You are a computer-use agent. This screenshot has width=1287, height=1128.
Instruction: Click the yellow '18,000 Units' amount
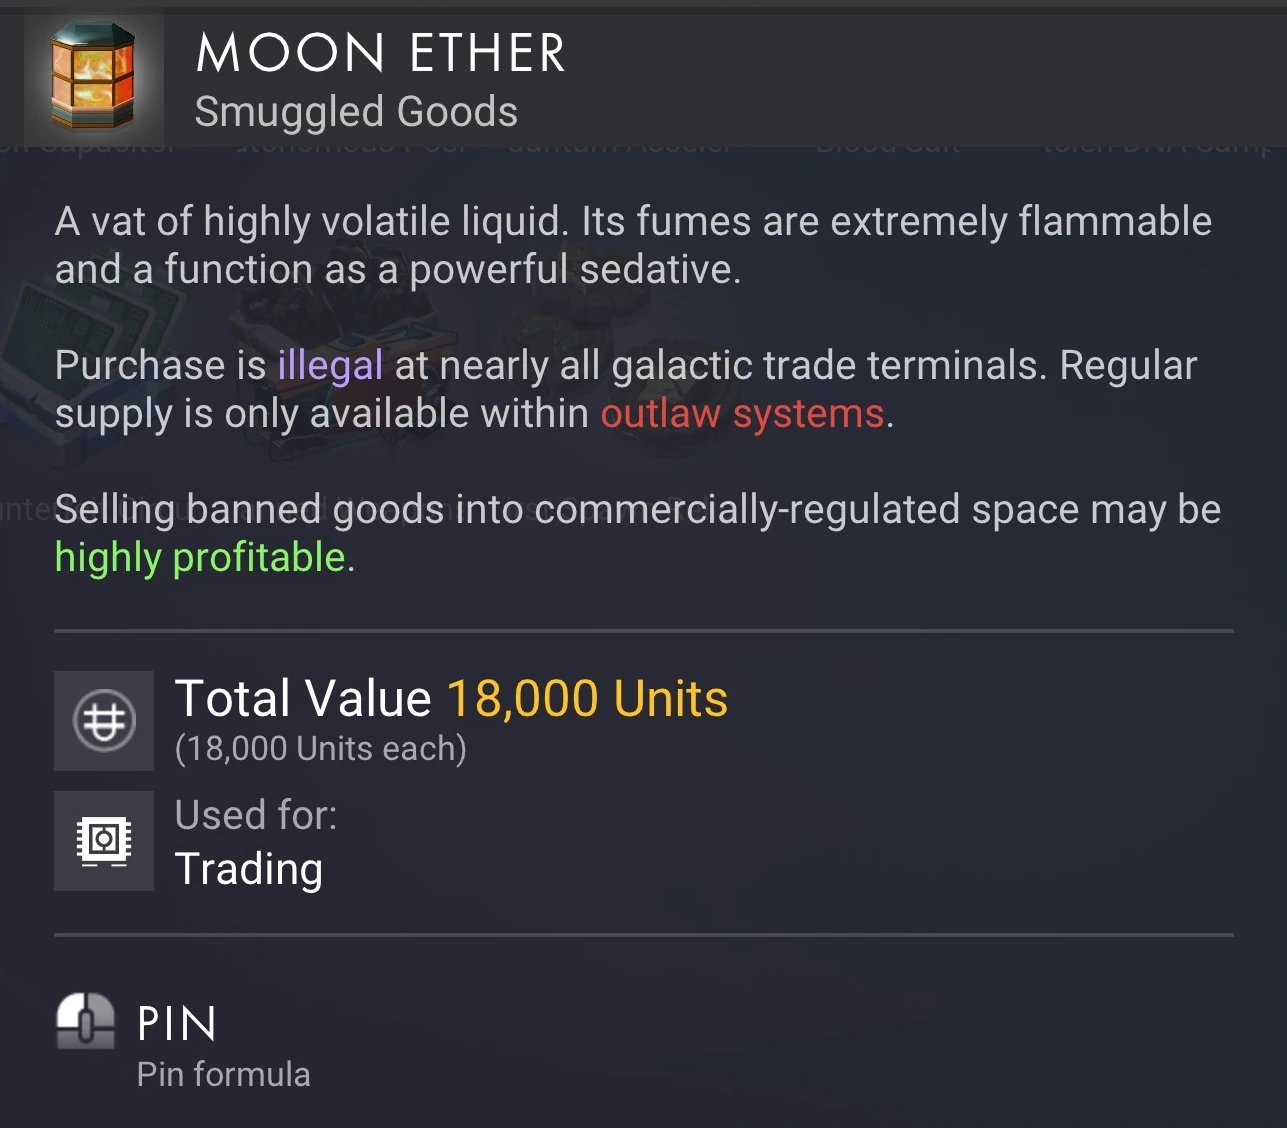pos(587,698)
